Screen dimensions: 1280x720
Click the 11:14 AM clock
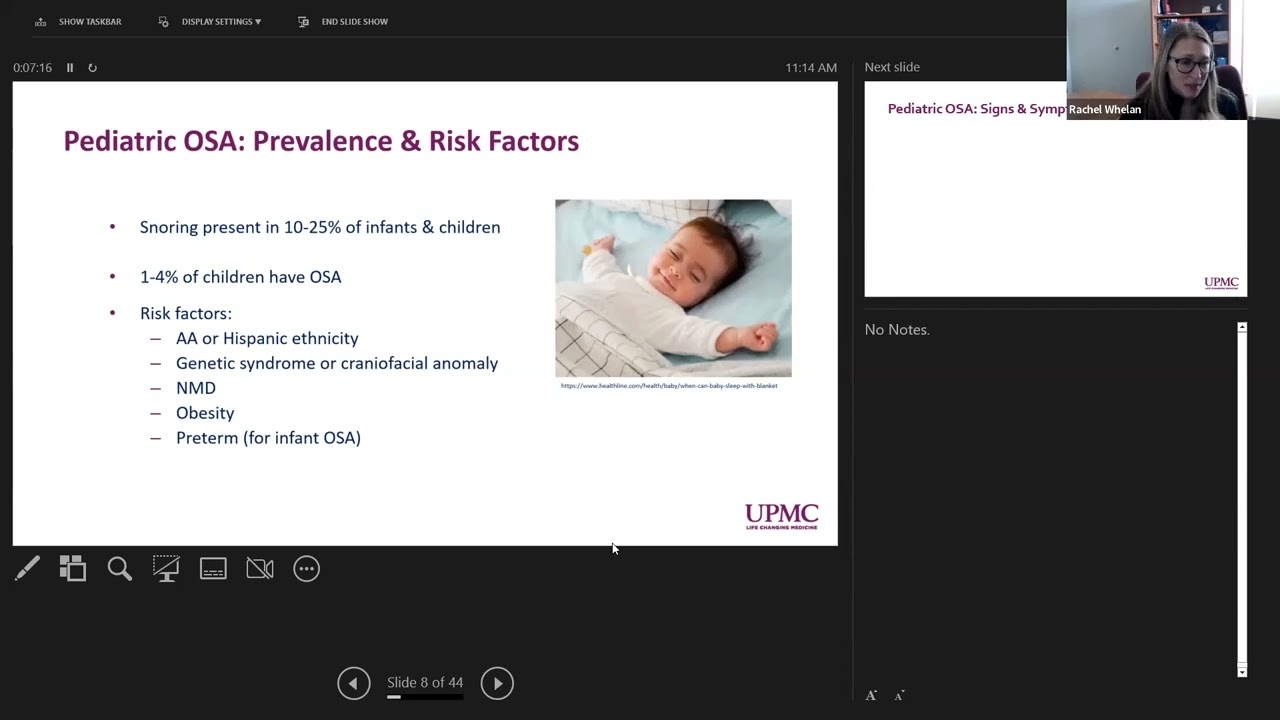[811, 68]
